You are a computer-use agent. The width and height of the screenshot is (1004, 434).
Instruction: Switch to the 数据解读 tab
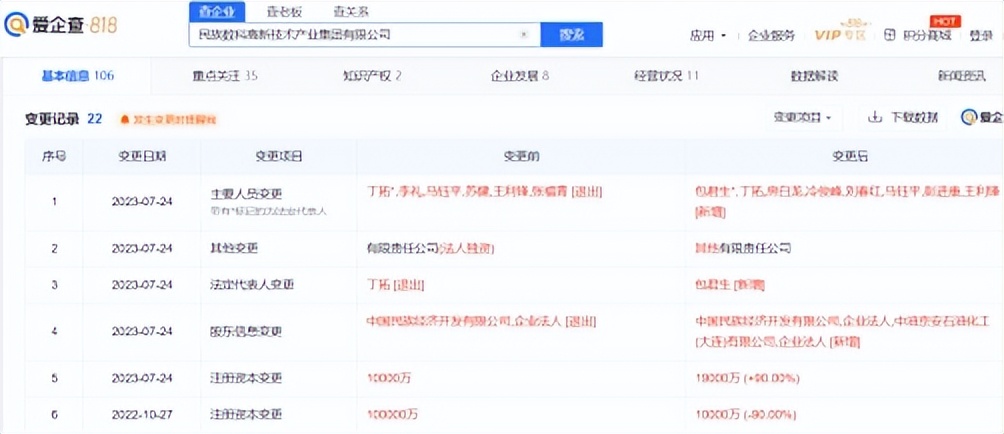pos(814,76)
